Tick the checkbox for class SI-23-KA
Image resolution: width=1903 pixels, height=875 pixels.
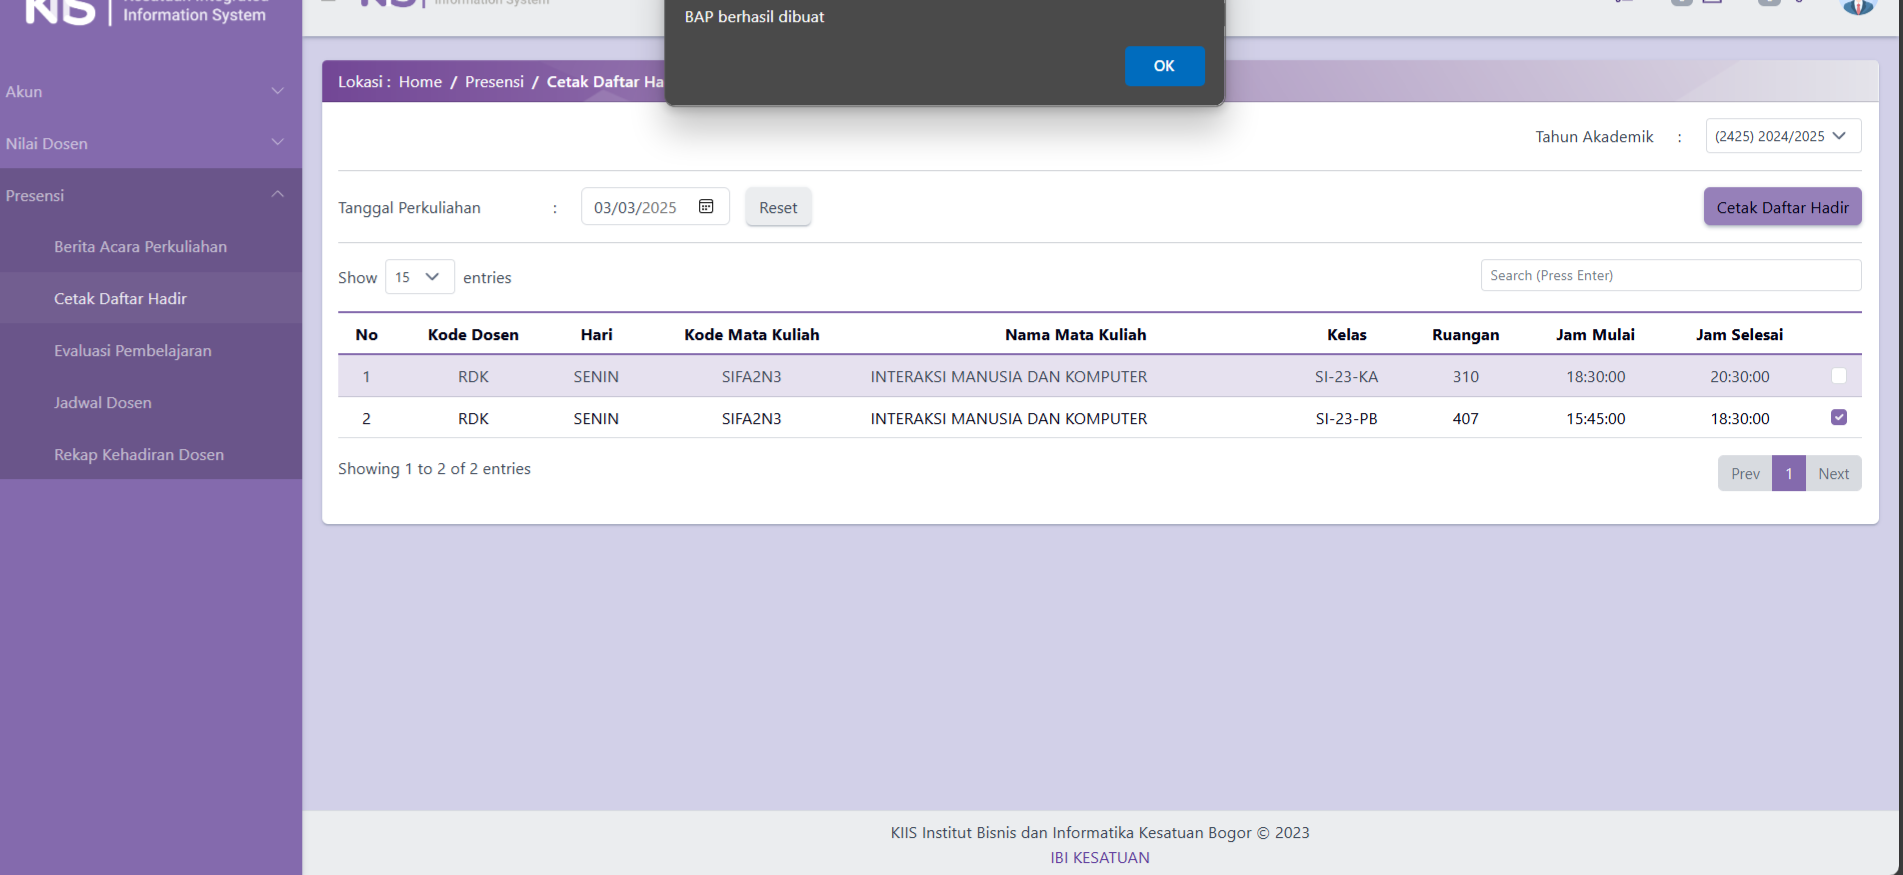1838,376
